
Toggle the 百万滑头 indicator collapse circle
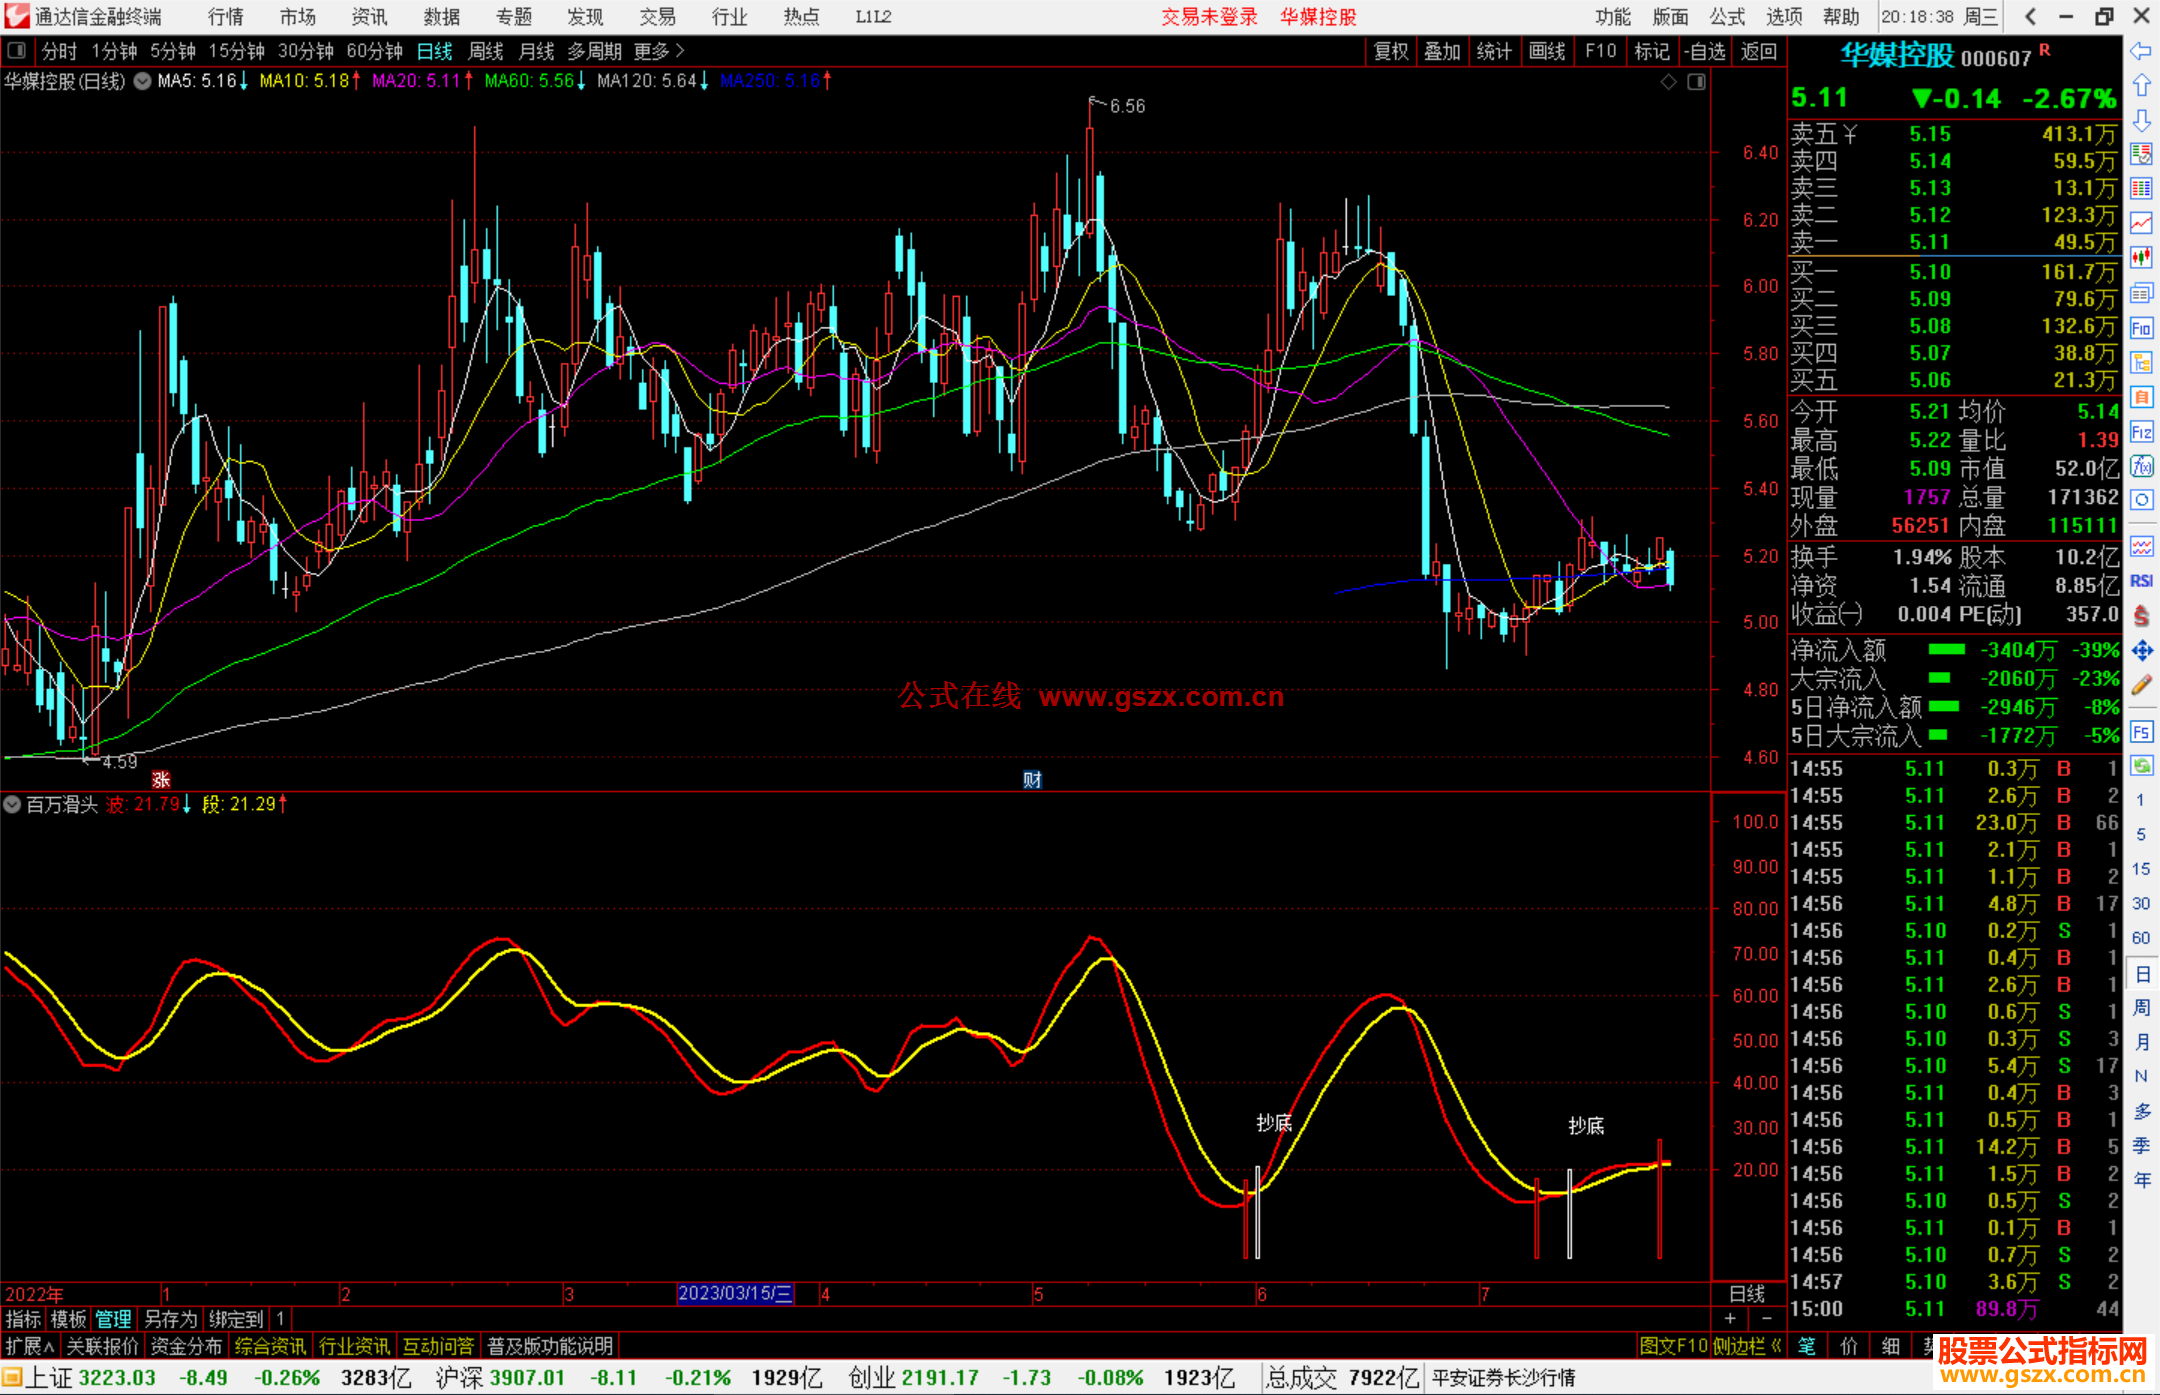click(x=12, y=804)
